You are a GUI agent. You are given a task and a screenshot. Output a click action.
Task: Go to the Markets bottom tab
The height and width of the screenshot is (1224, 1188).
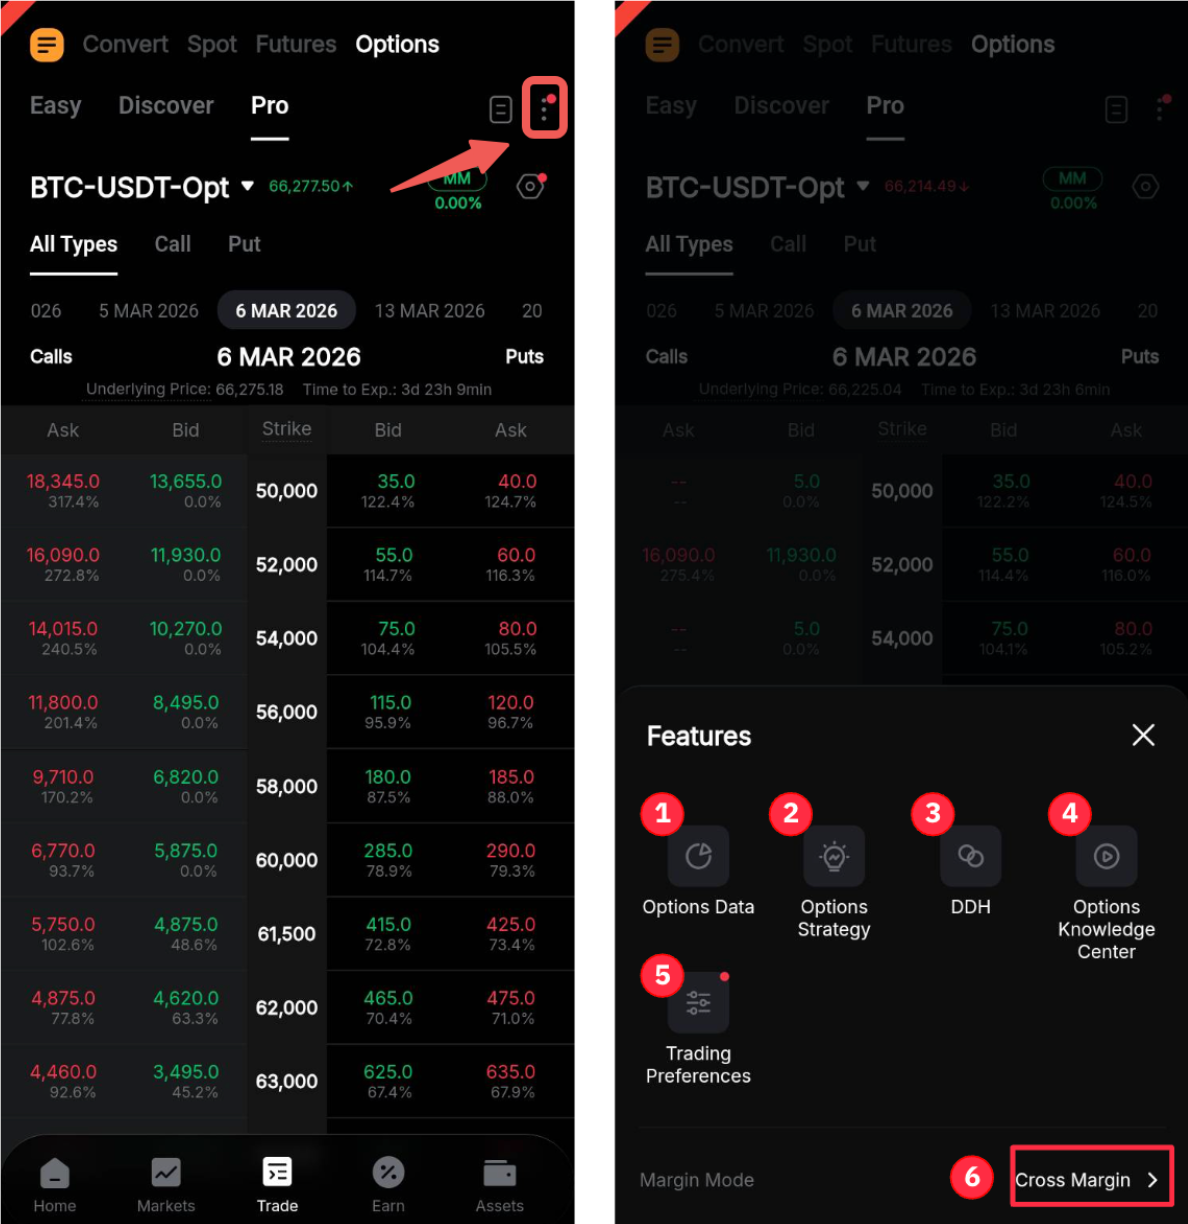[166, 1184]
